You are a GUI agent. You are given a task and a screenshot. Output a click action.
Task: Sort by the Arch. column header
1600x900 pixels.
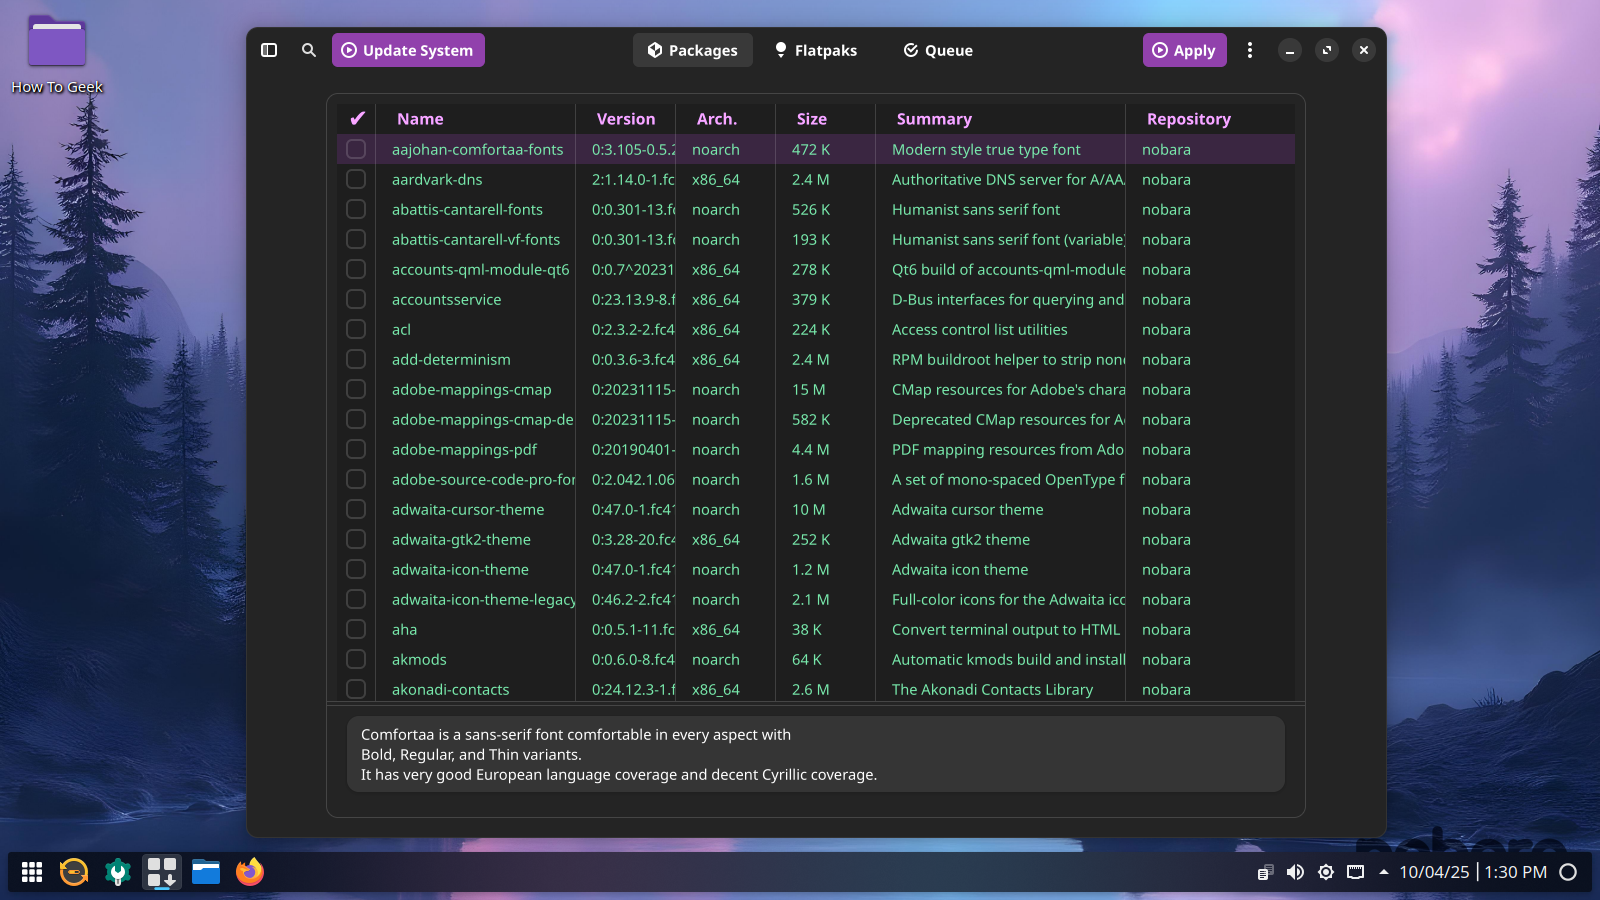point(717,119)
